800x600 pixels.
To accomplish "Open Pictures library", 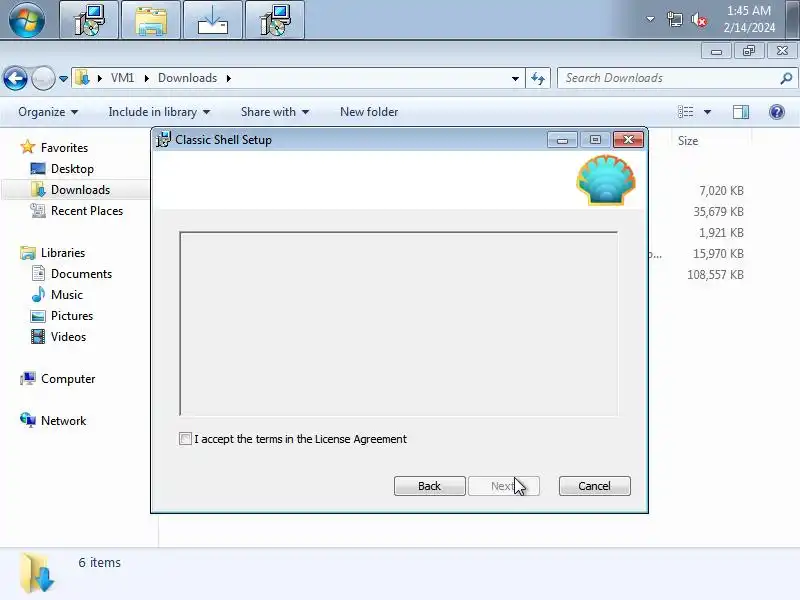I will tap(72, 316).
